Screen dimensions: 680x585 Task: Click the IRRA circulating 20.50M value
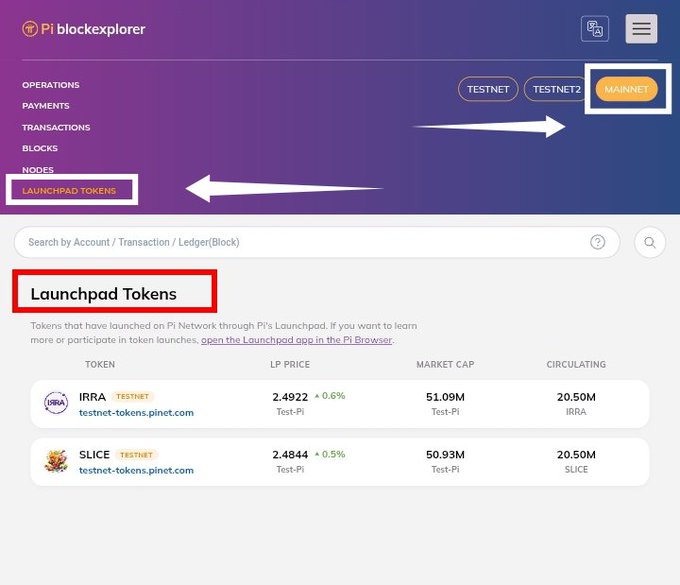(576, 397)
